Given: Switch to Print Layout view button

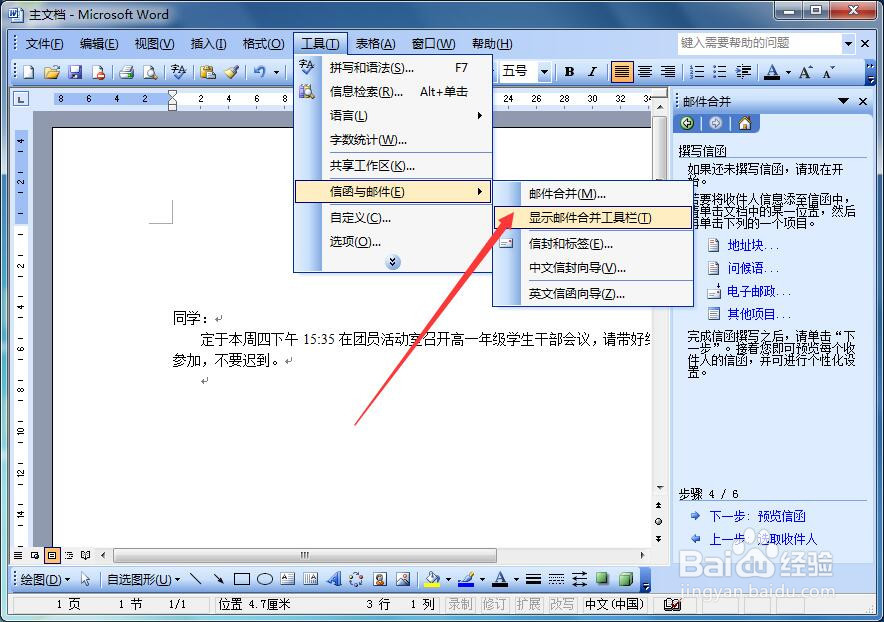Looking at the screenshot, I should tap(52, 555).
